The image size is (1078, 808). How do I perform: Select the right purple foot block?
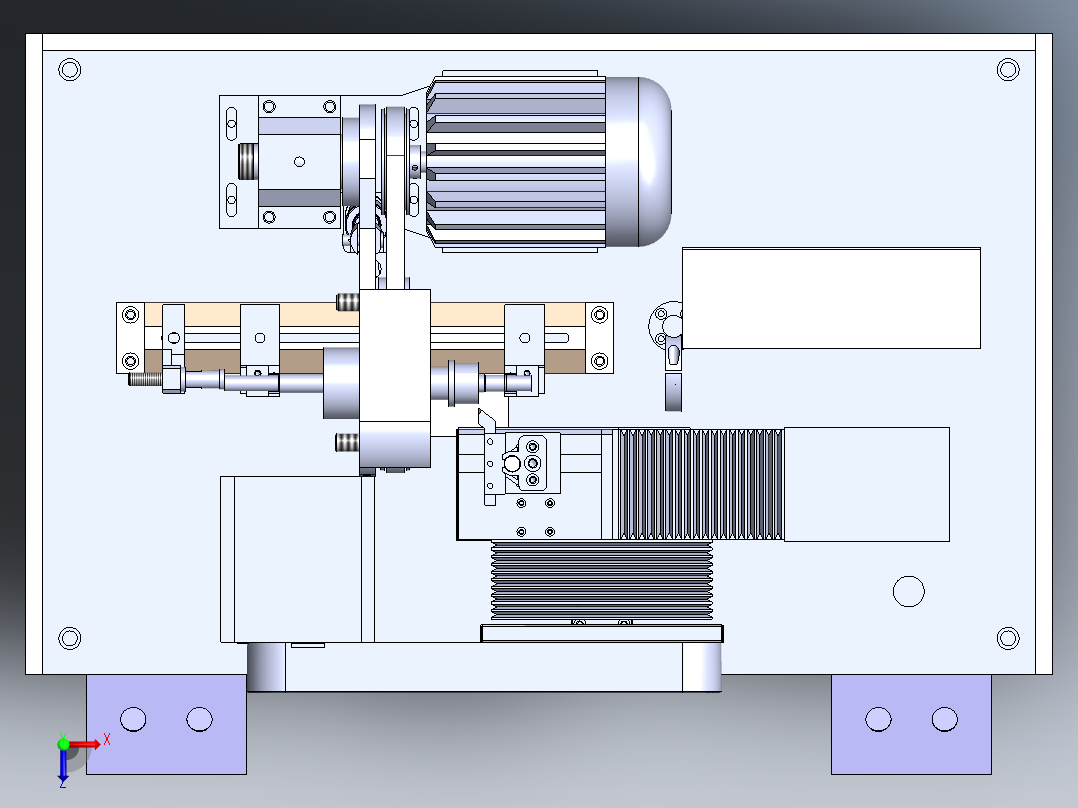click(911, 724)
